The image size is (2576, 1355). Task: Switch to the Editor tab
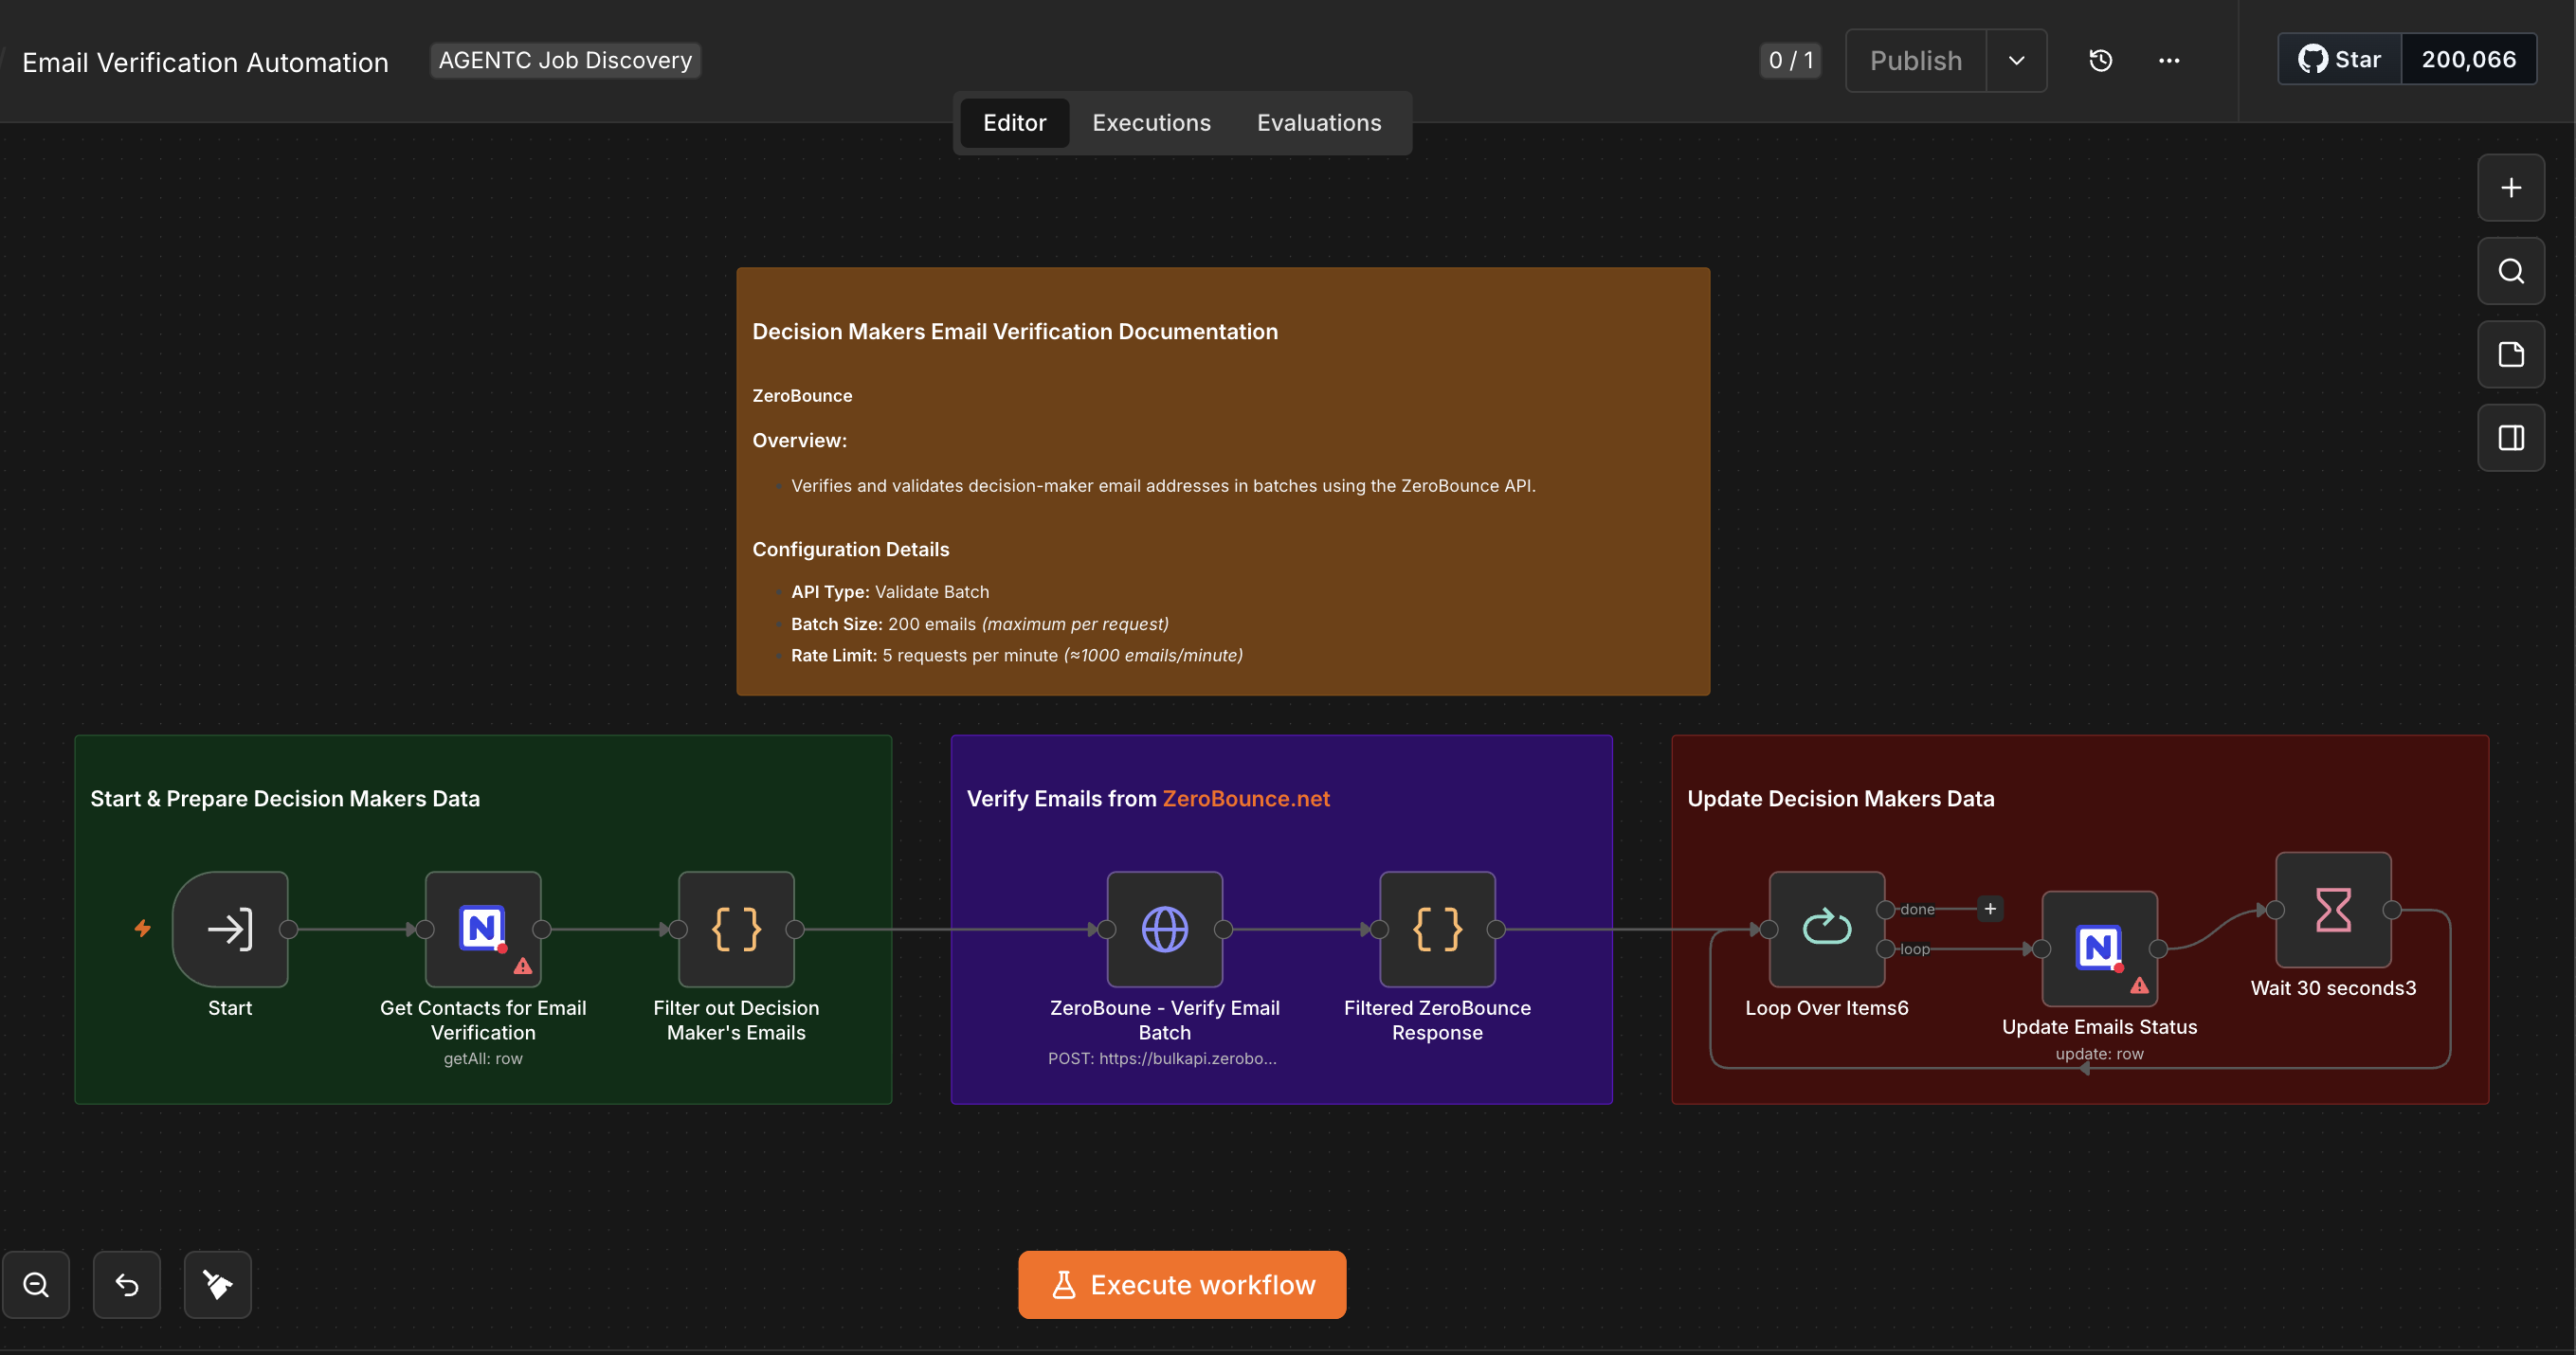(1015, 123)
